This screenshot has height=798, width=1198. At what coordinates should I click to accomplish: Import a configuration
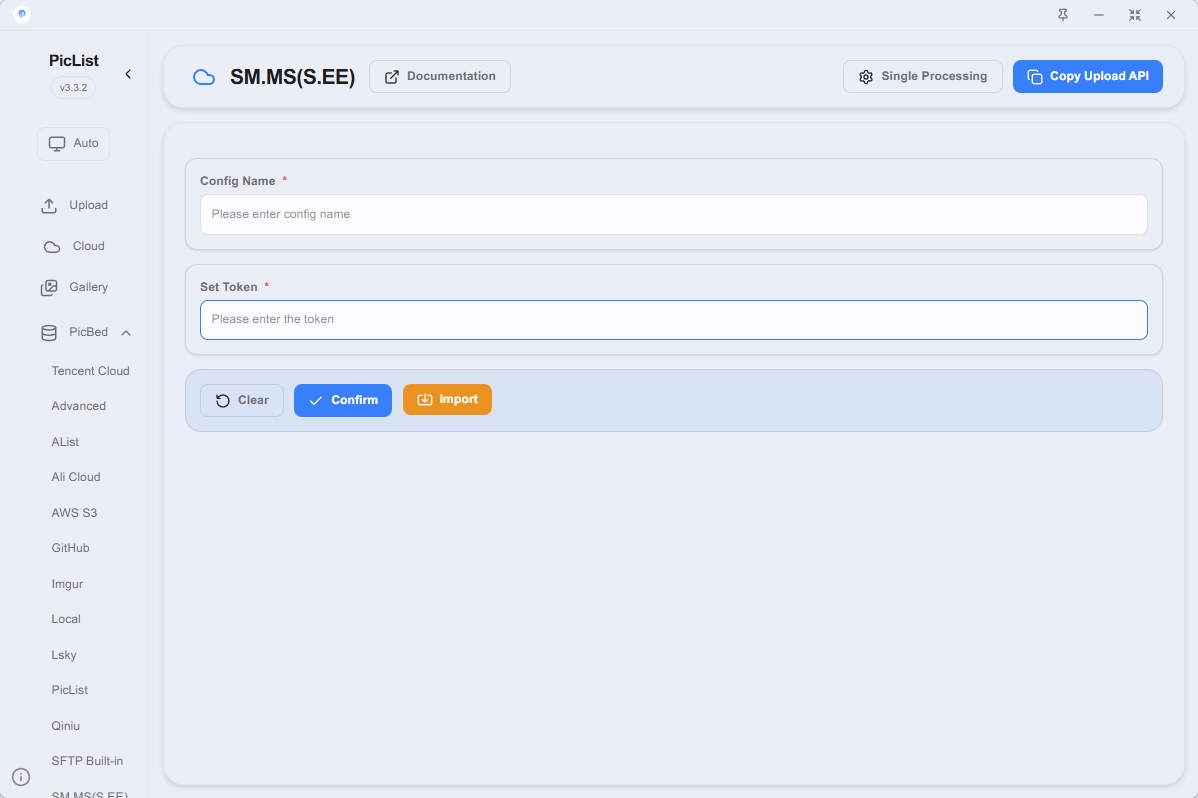point(447,400)
